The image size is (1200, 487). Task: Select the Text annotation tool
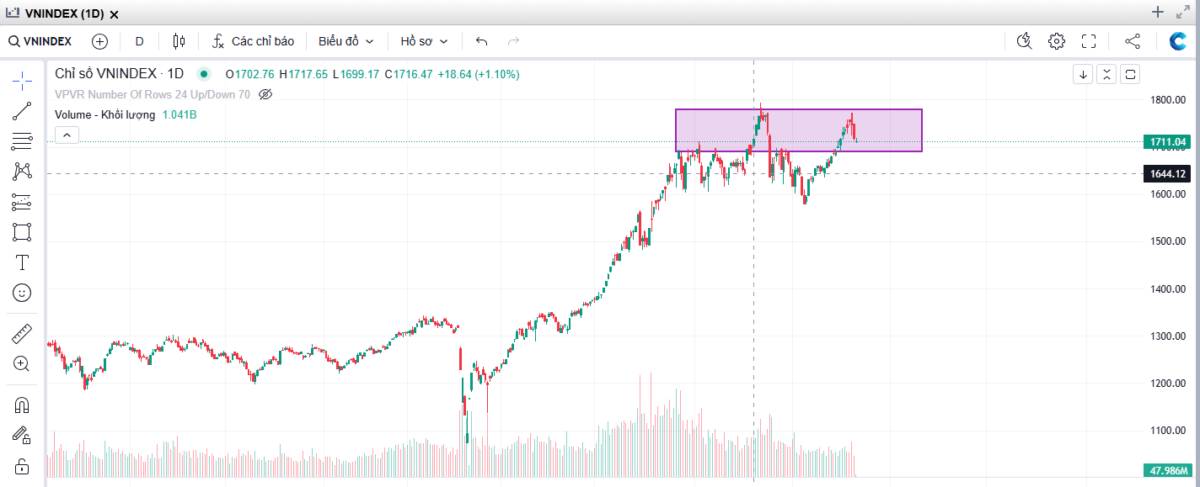[21, 262]
